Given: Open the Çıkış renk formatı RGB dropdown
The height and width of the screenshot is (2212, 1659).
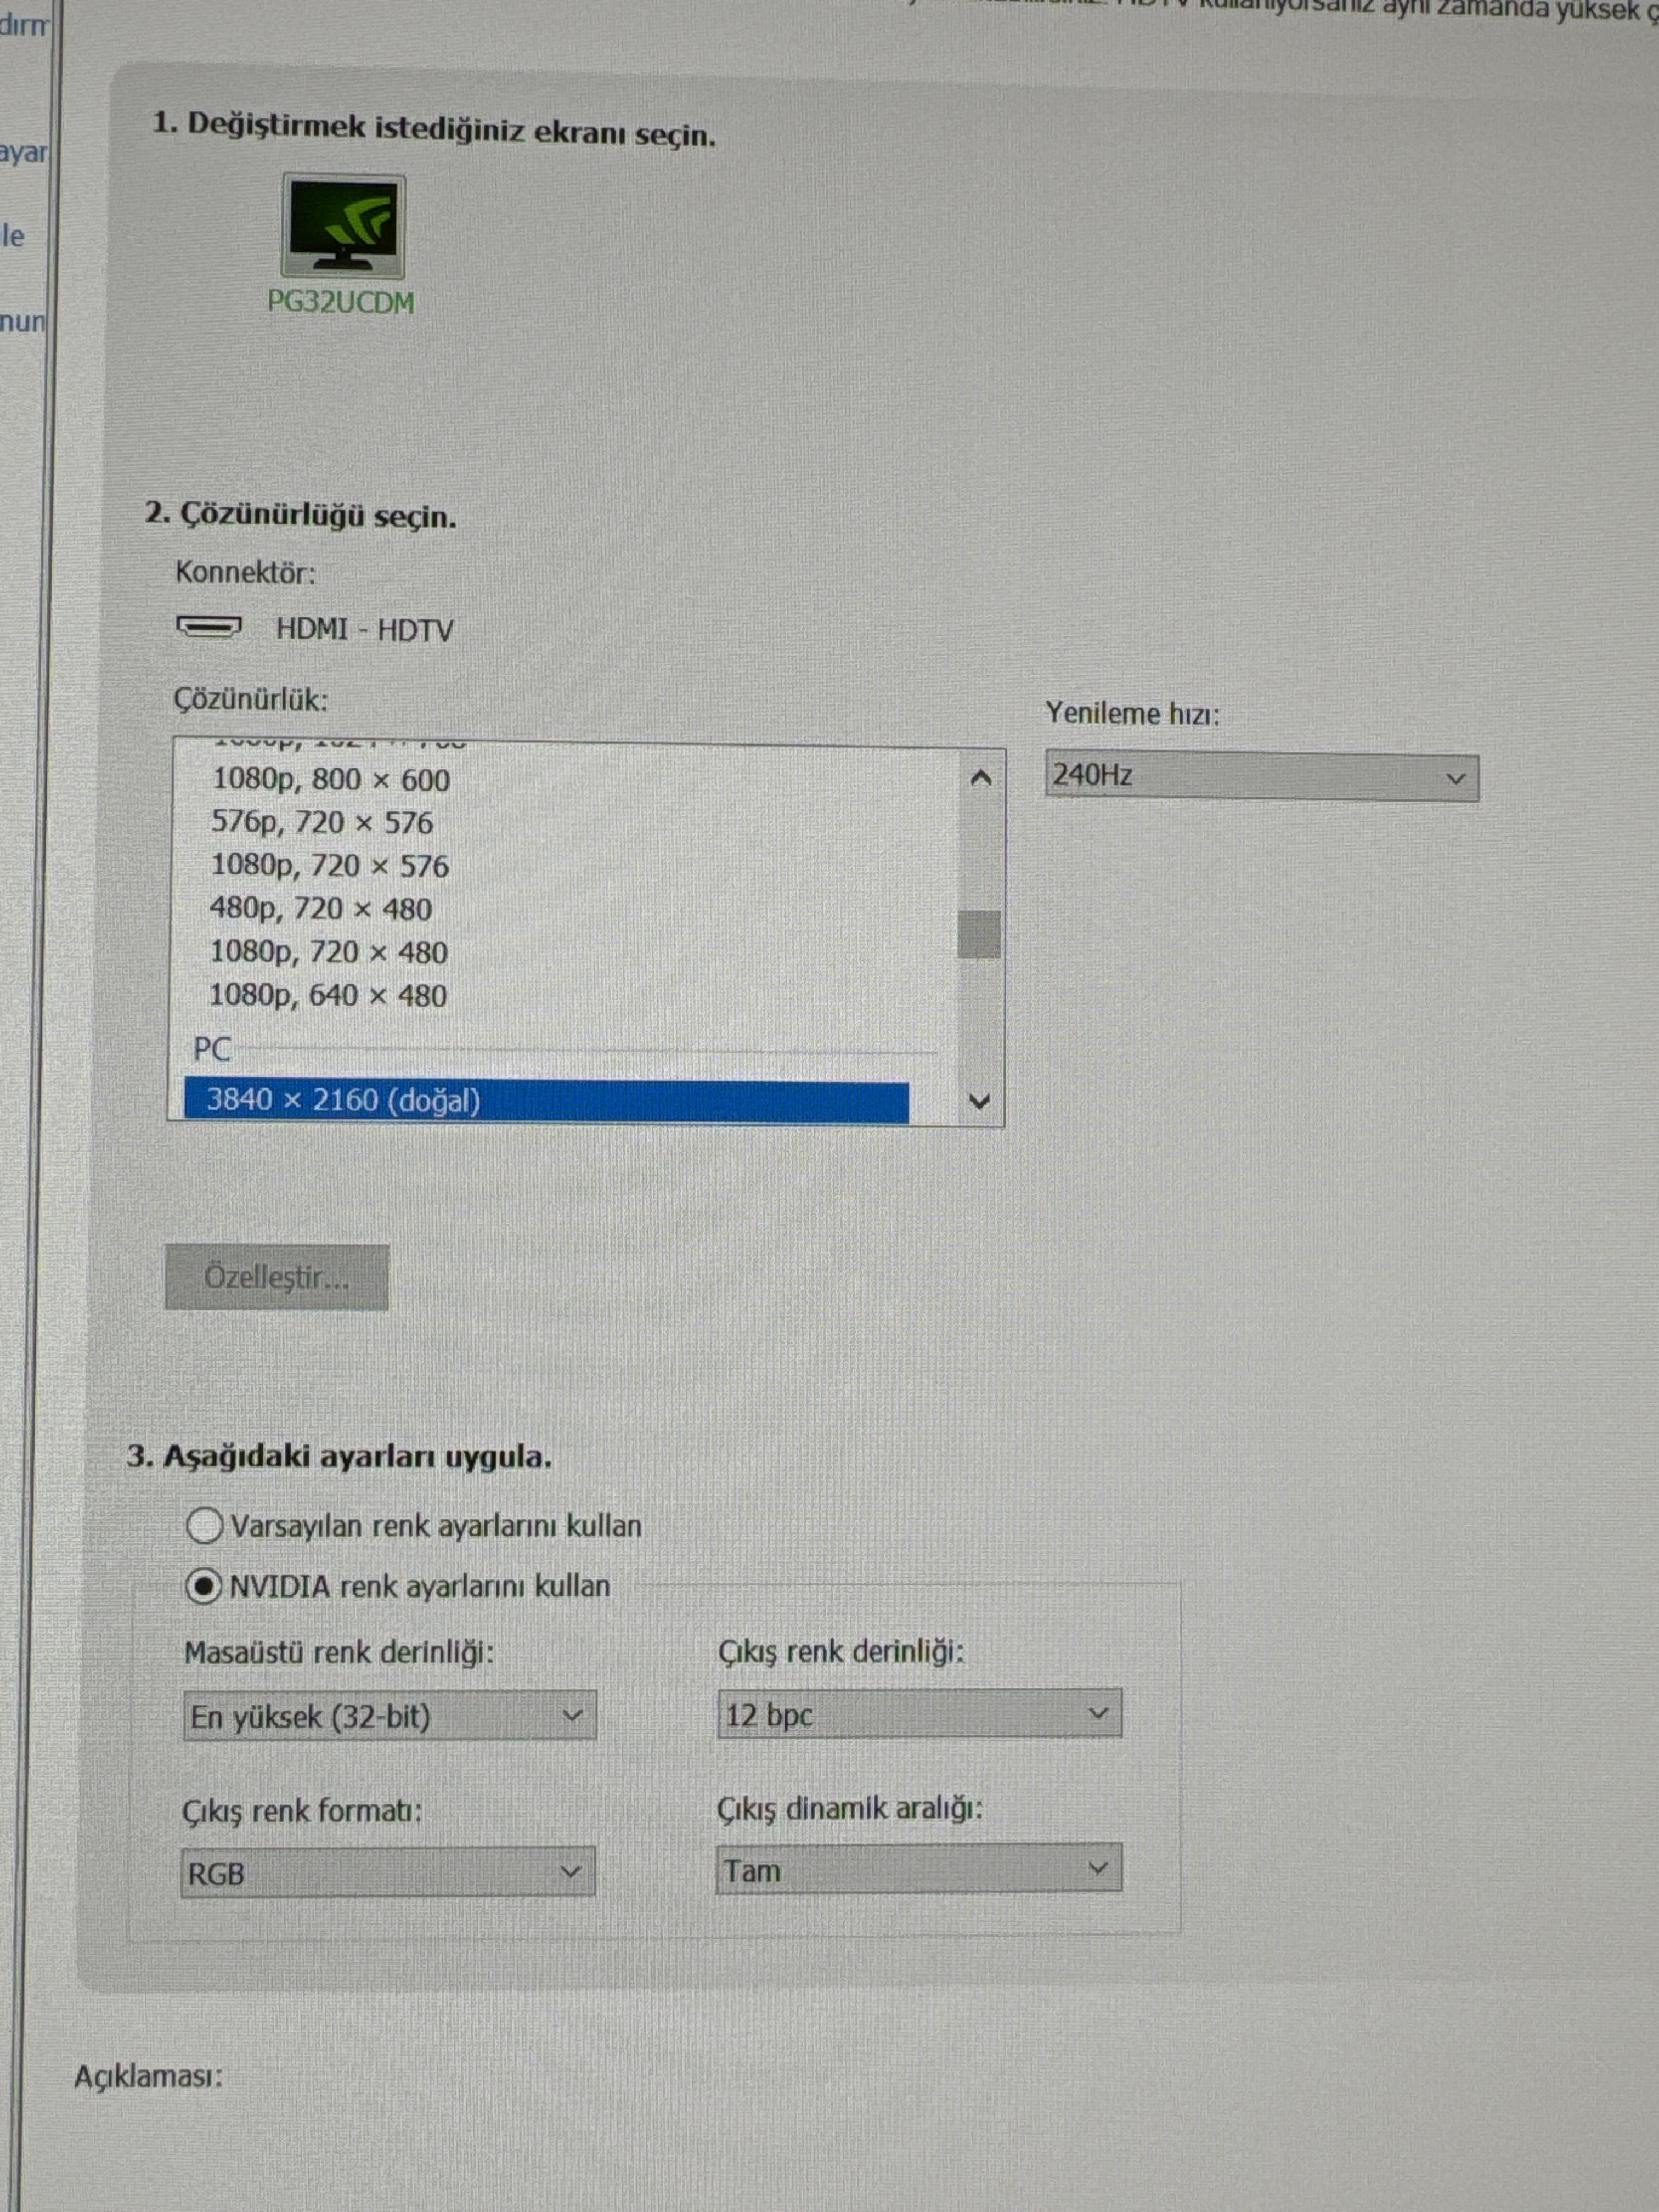Looking at the screenshot, I should (x=388, y=1872).
